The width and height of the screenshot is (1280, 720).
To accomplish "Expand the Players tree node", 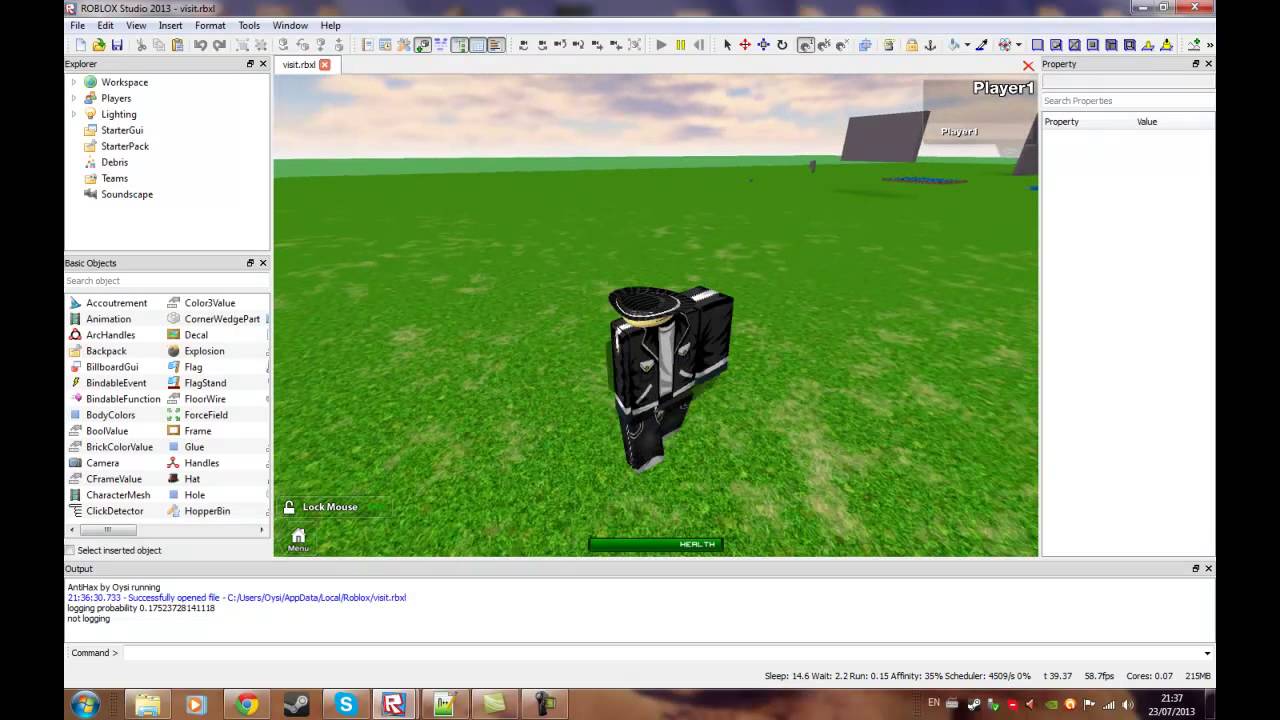I will (x=73, y=98).
